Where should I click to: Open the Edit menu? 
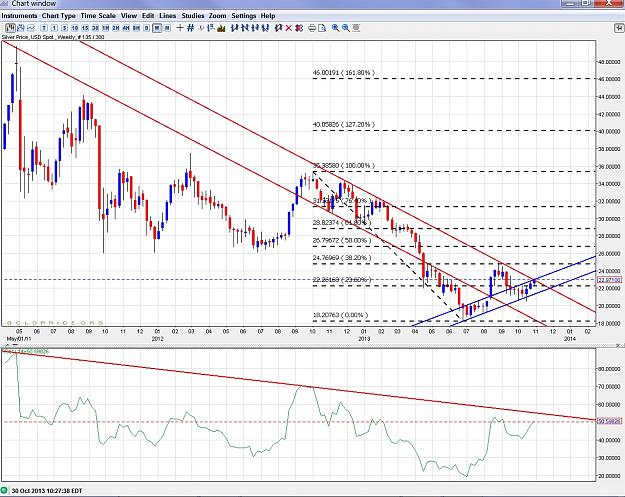(x=148, y=16)
